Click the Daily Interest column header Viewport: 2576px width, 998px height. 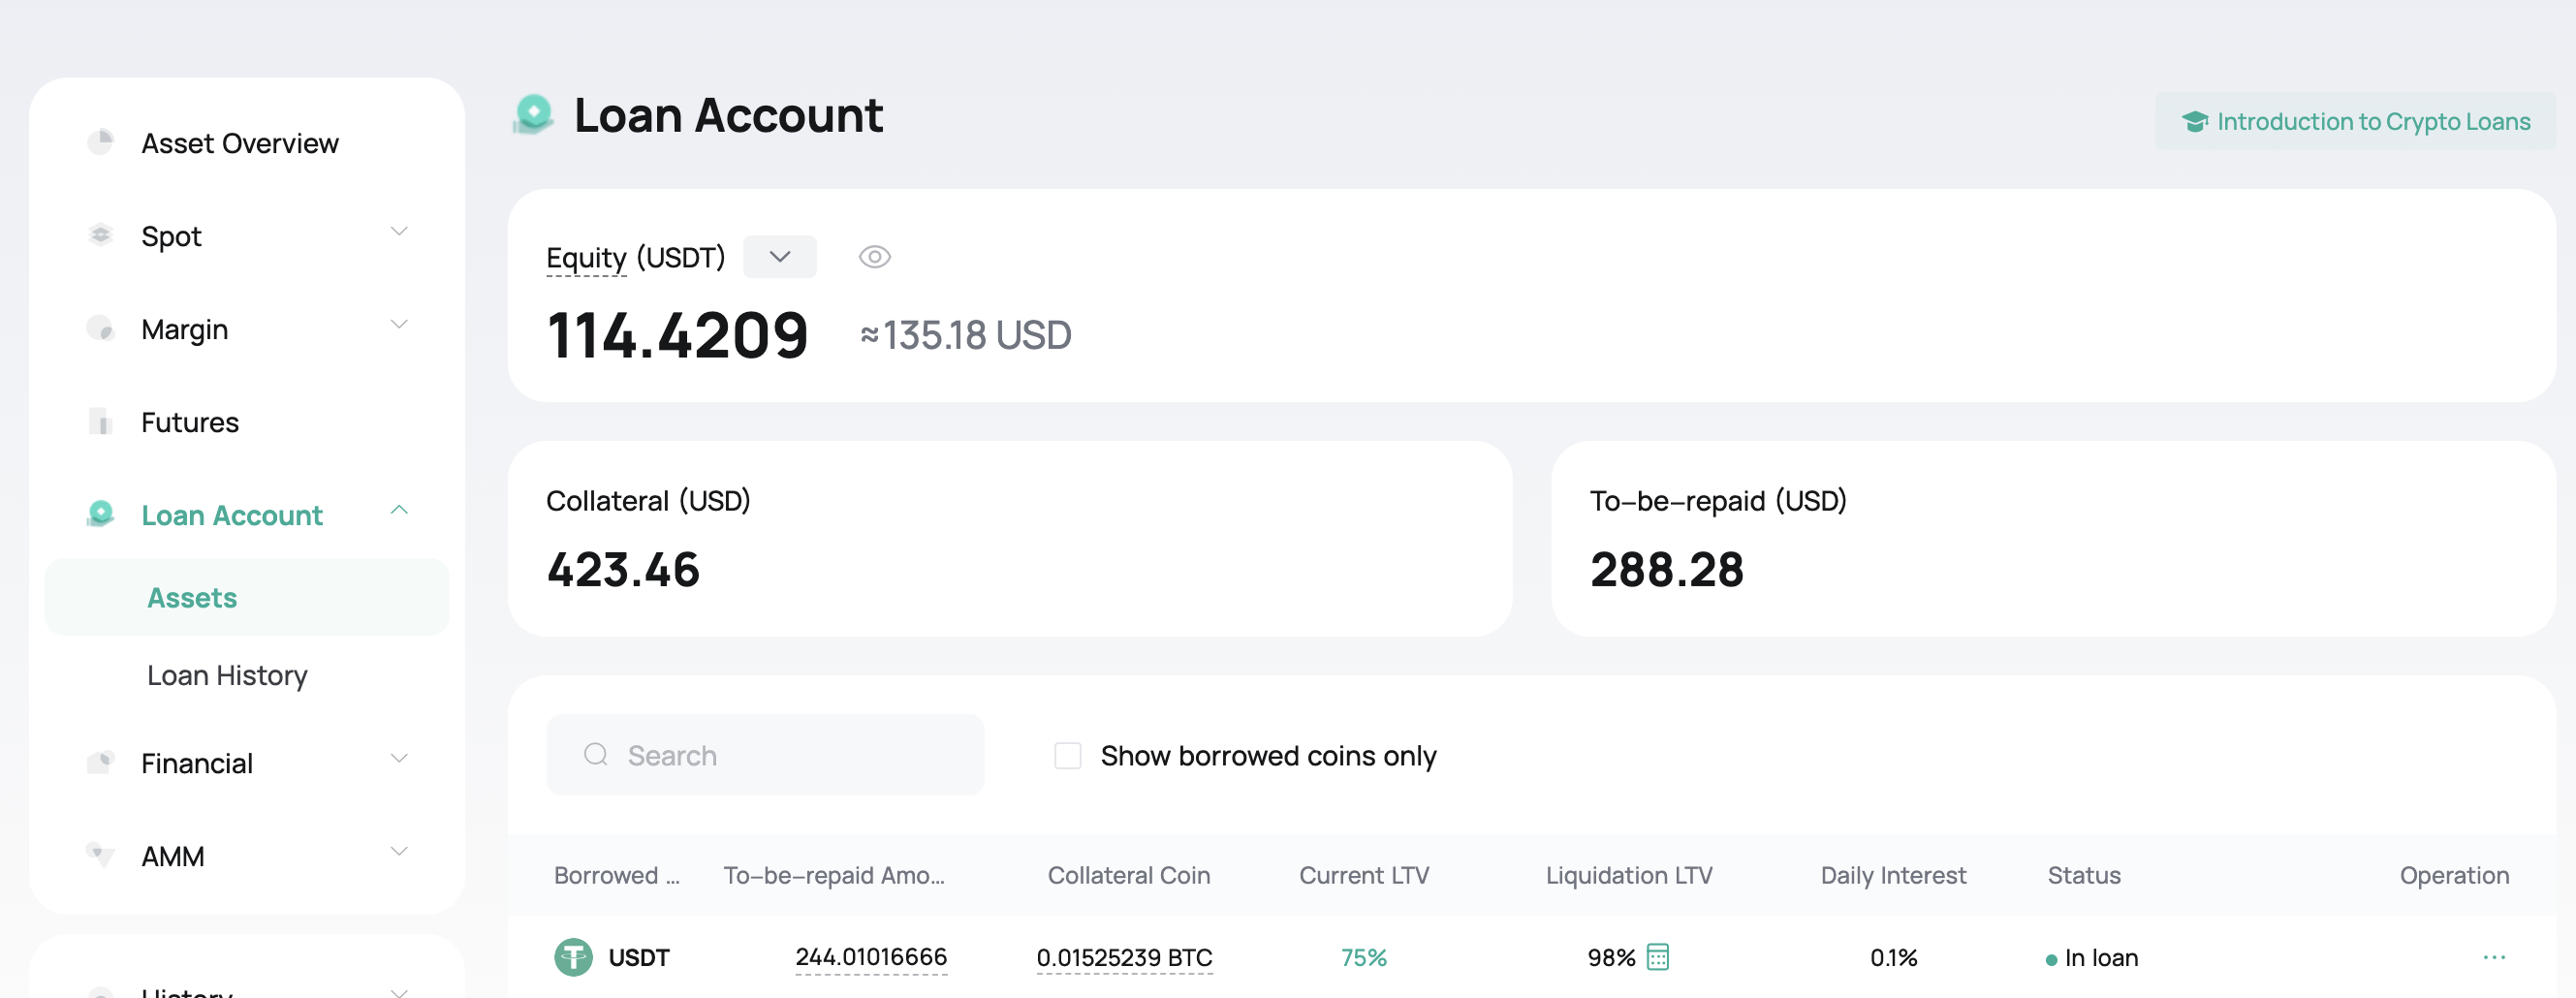(1892, 875)
